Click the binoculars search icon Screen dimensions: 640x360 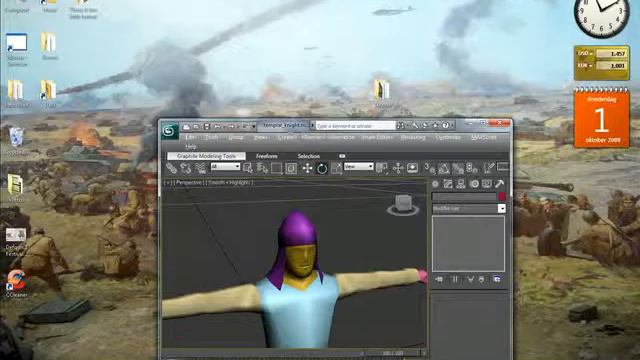(x=400, y=126)
